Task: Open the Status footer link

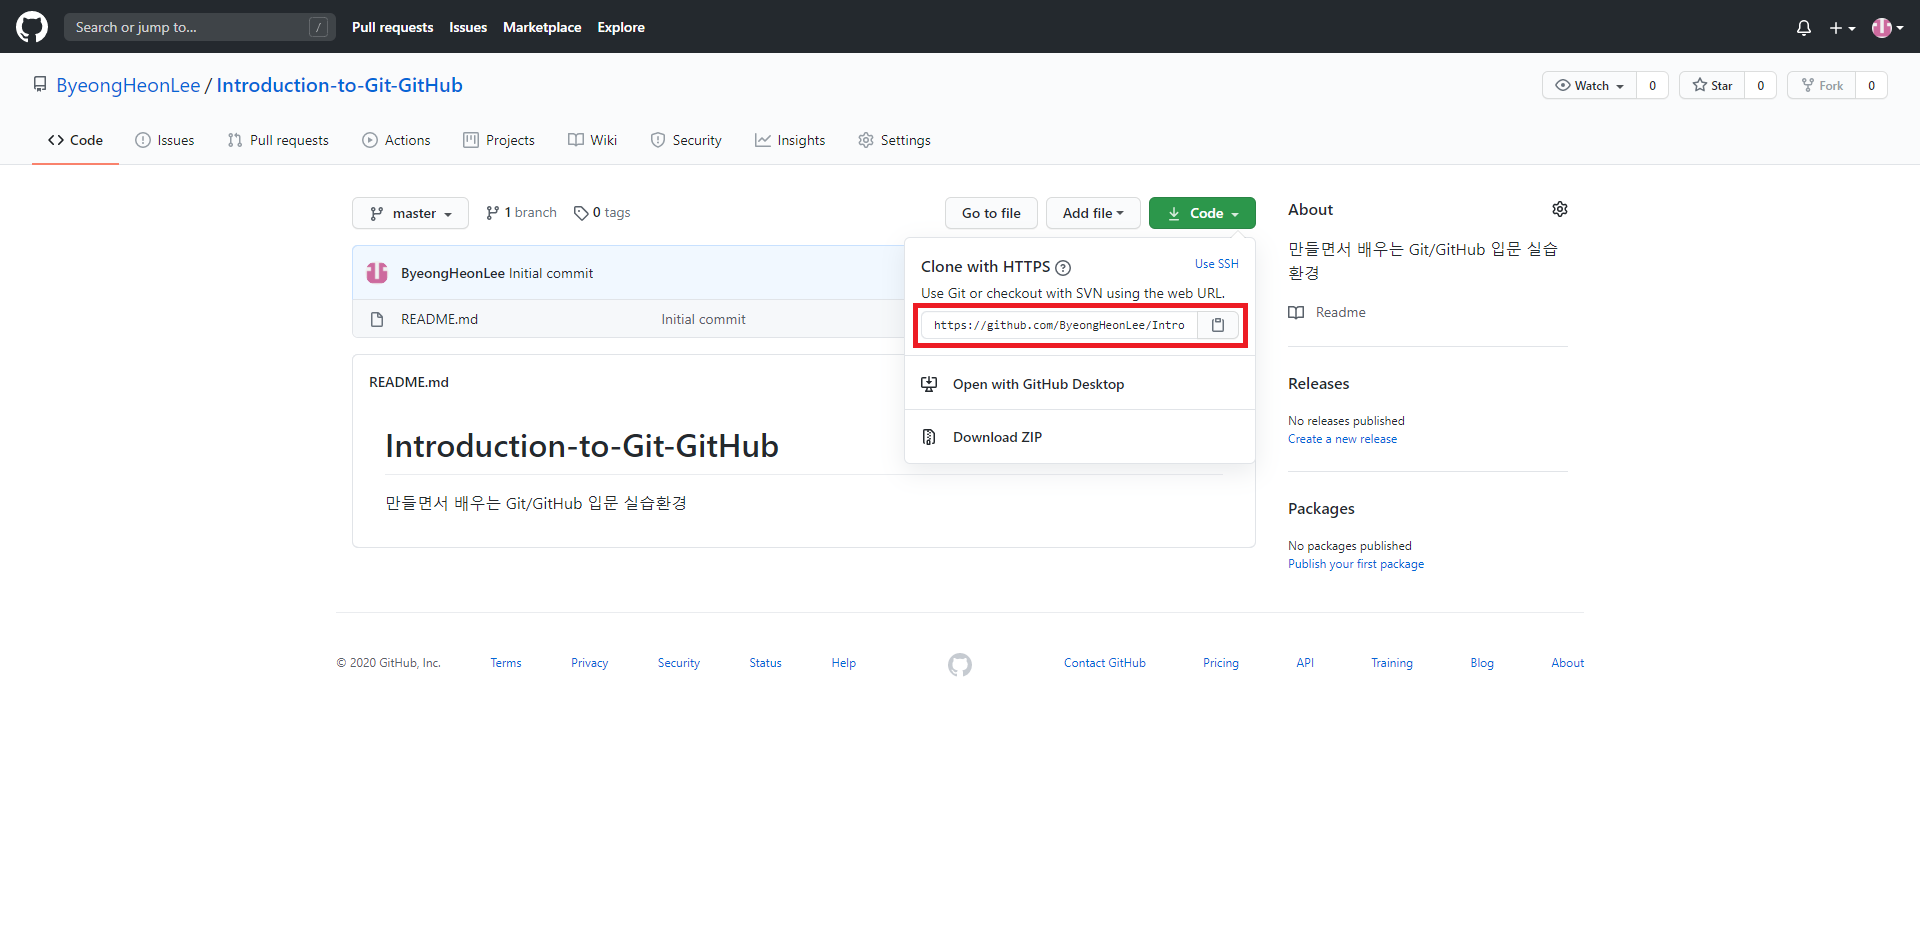Action: 765,663
